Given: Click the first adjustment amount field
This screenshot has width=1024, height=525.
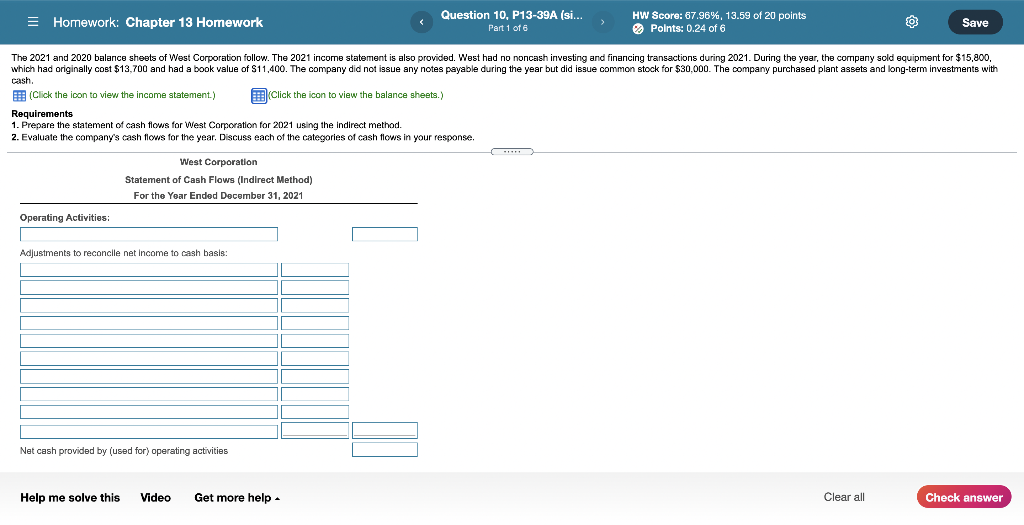Looking at the screenshot, I should [315, 270].
